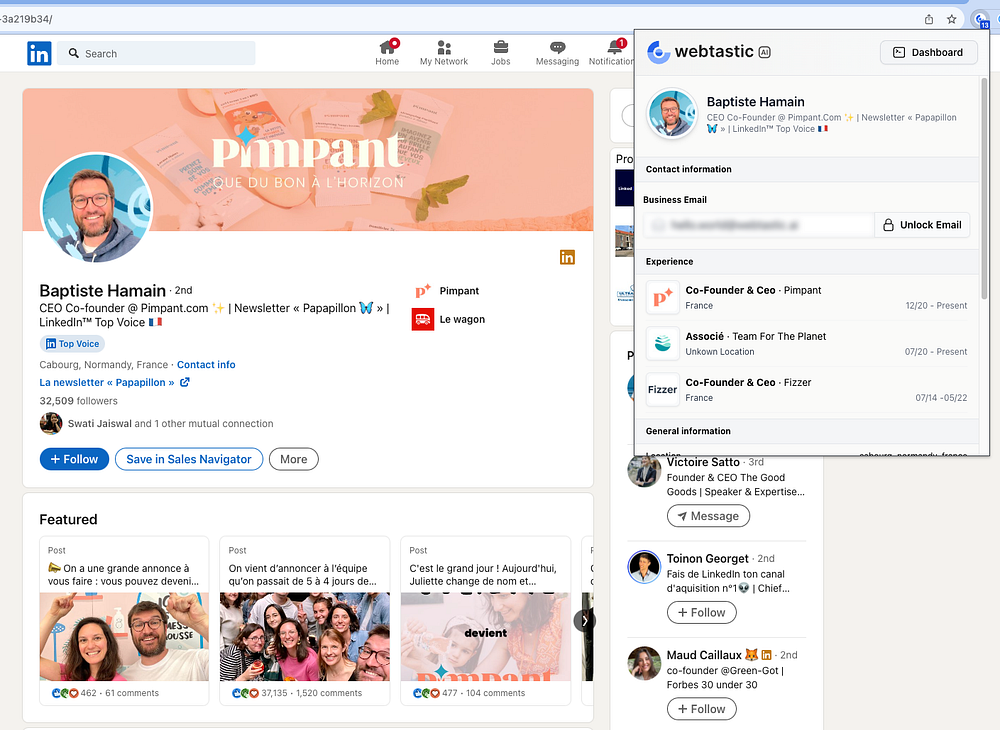Click the AI badge next to webtastic
This screenshot has width=1000, height=730.
(x=765, y=52)
